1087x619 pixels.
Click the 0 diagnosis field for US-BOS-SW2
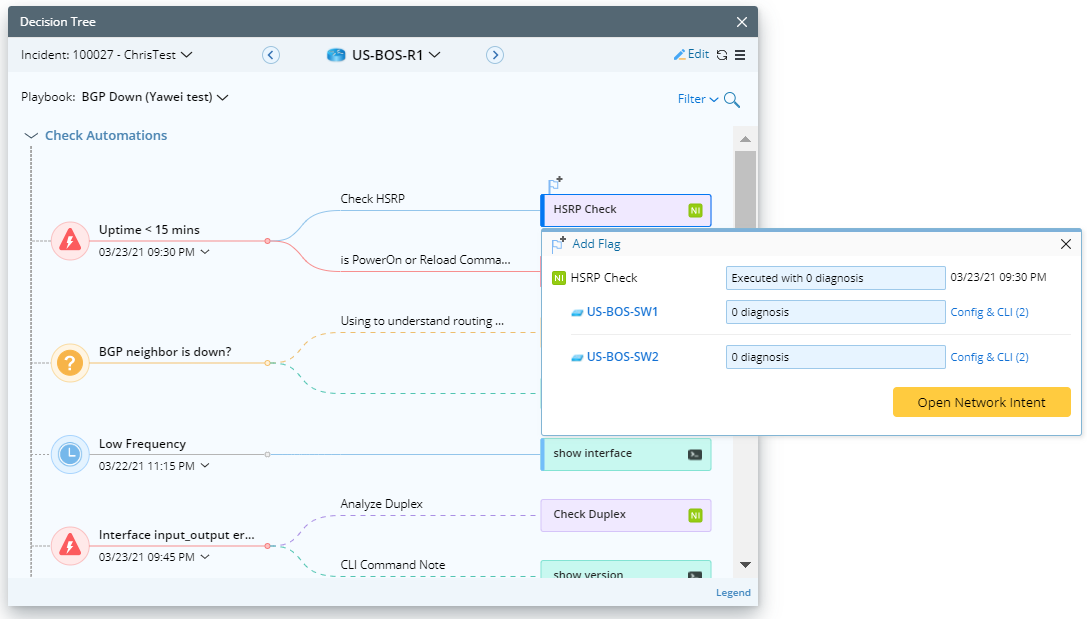tap(835, 357)
